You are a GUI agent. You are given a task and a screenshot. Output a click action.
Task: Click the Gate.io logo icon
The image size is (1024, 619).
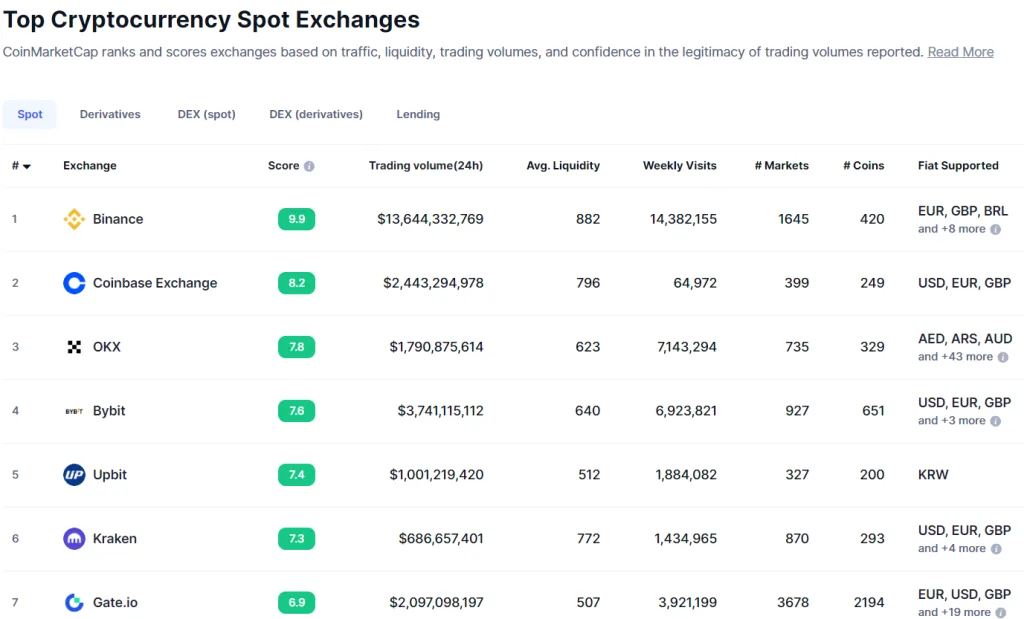pos(74,602)
